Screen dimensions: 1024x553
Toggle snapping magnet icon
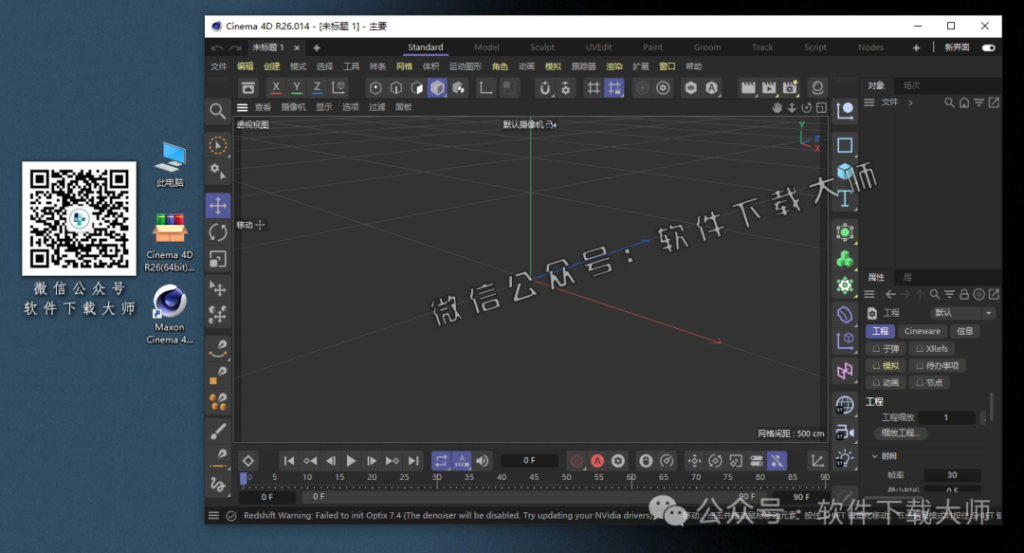(x=545, y=87)
